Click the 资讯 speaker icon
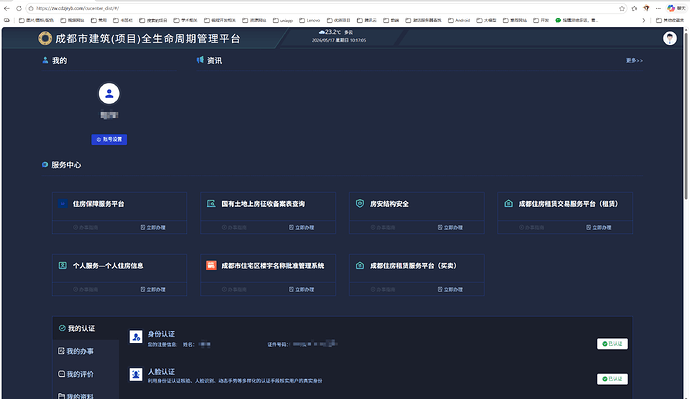The image size is (690, 399). (x=200, y=60)
